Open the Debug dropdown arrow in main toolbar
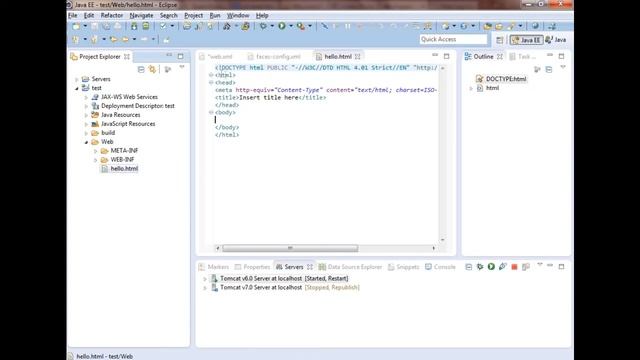This screenshot has height=360, width=640. click(x=272, y=26)
